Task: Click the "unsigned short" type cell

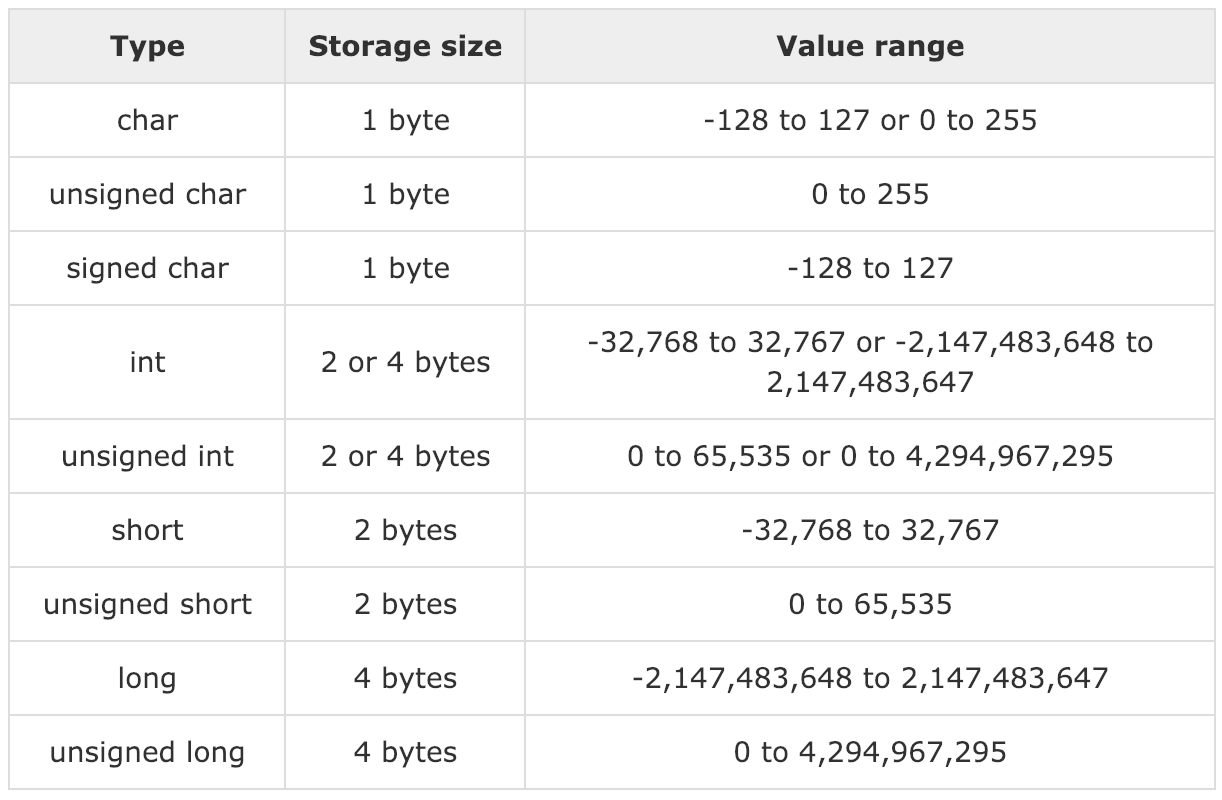Action: click(x=148, y=604)
